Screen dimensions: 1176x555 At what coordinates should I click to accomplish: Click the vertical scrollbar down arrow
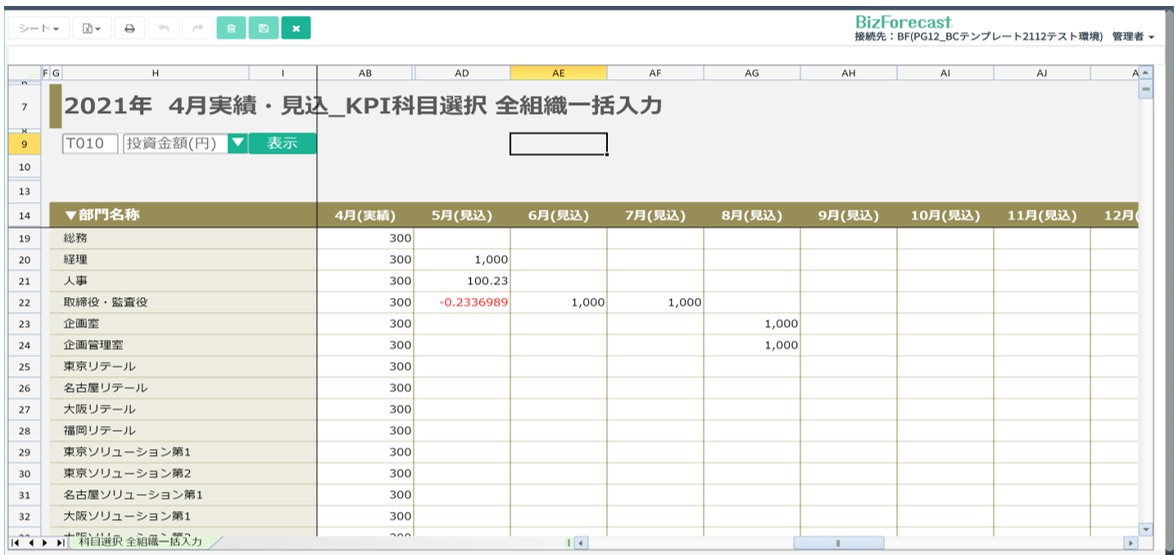[x=1146, y=528]
